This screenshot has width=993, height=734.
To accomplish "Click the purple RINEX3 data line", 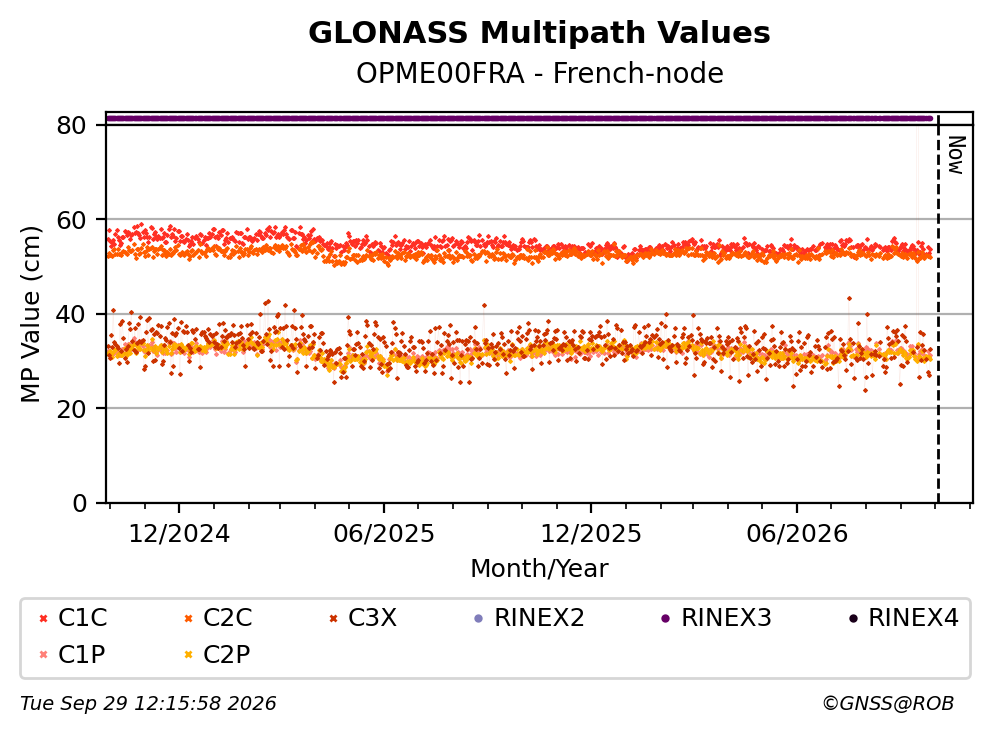I will pyautogui.click(x=519, y=118).
